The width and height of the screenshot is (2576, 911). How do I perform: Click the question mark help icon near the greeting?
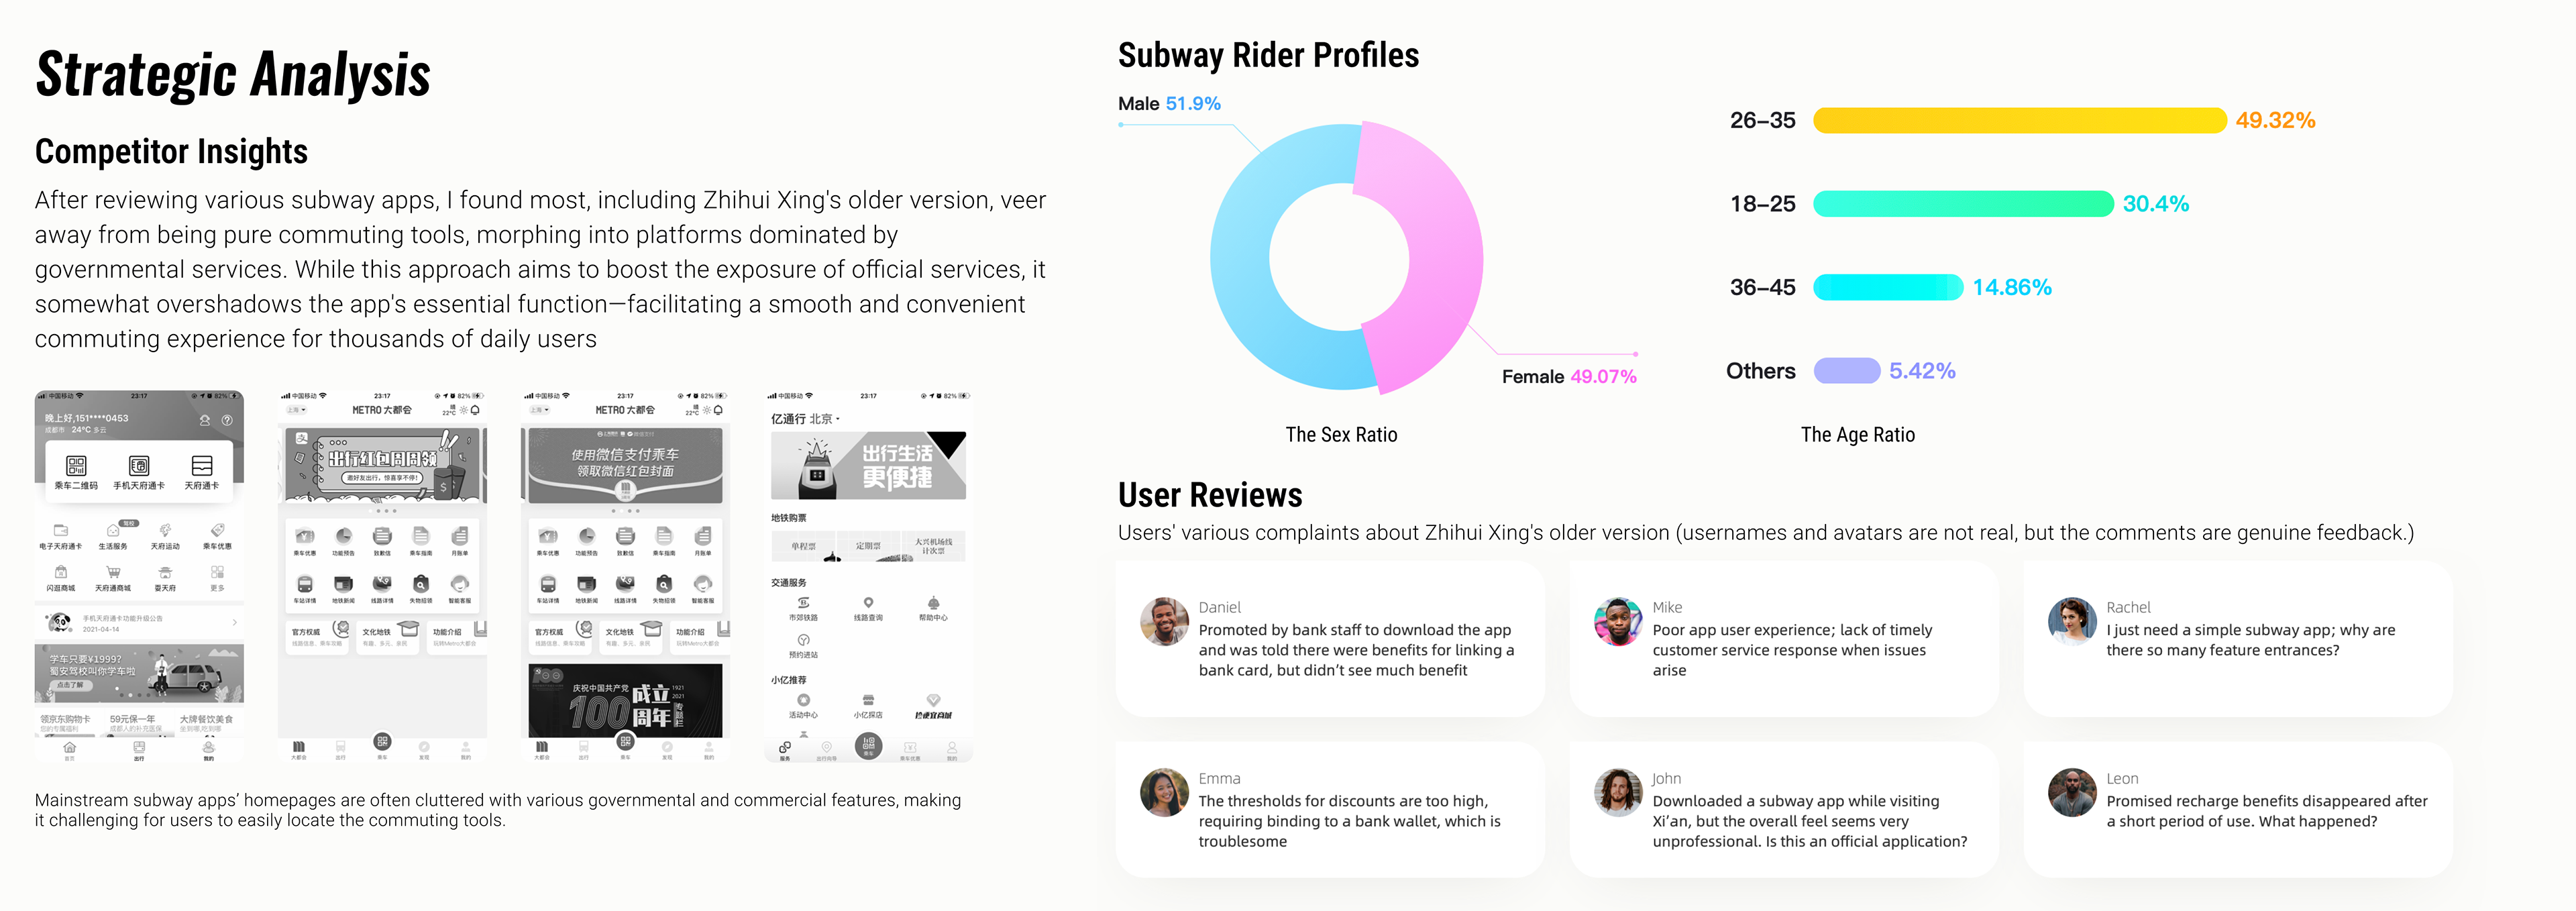click(227, 421)
